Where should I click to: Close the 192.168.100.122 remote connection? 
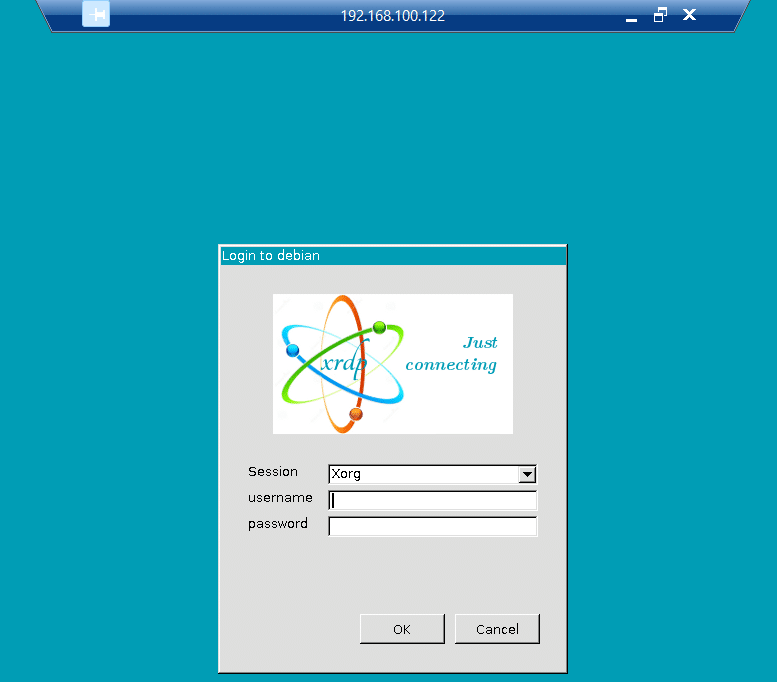tap(689, 15)
